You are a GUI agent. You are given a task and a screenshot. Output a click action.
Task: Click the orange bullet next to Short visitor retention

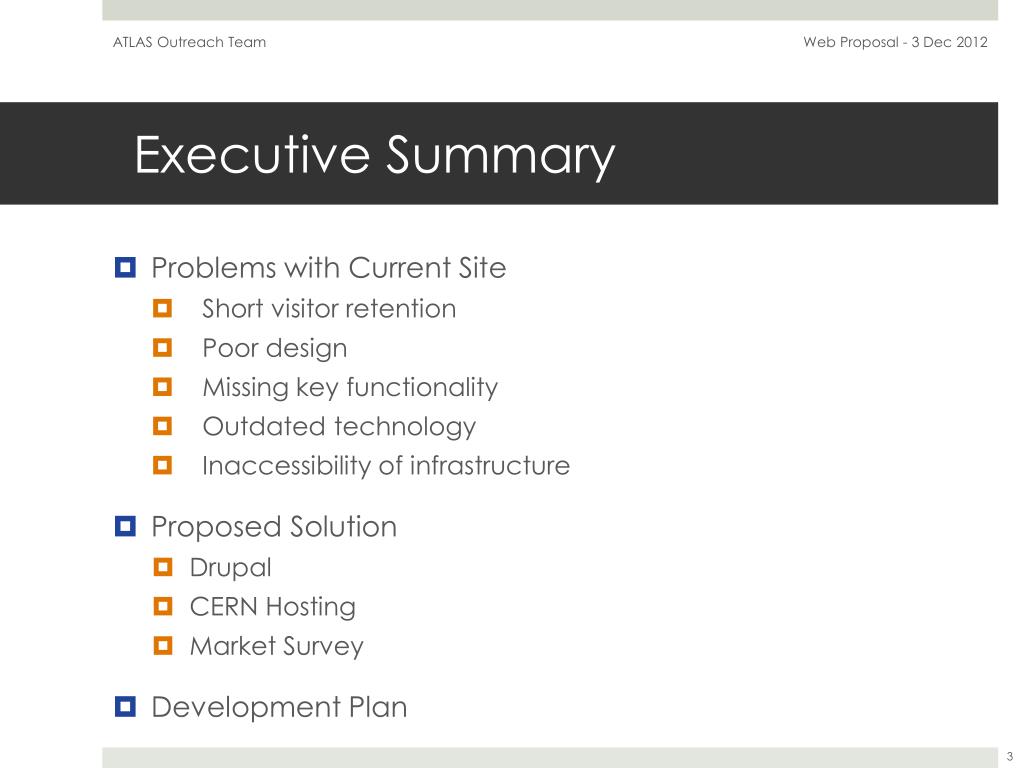tap(163, 308)
